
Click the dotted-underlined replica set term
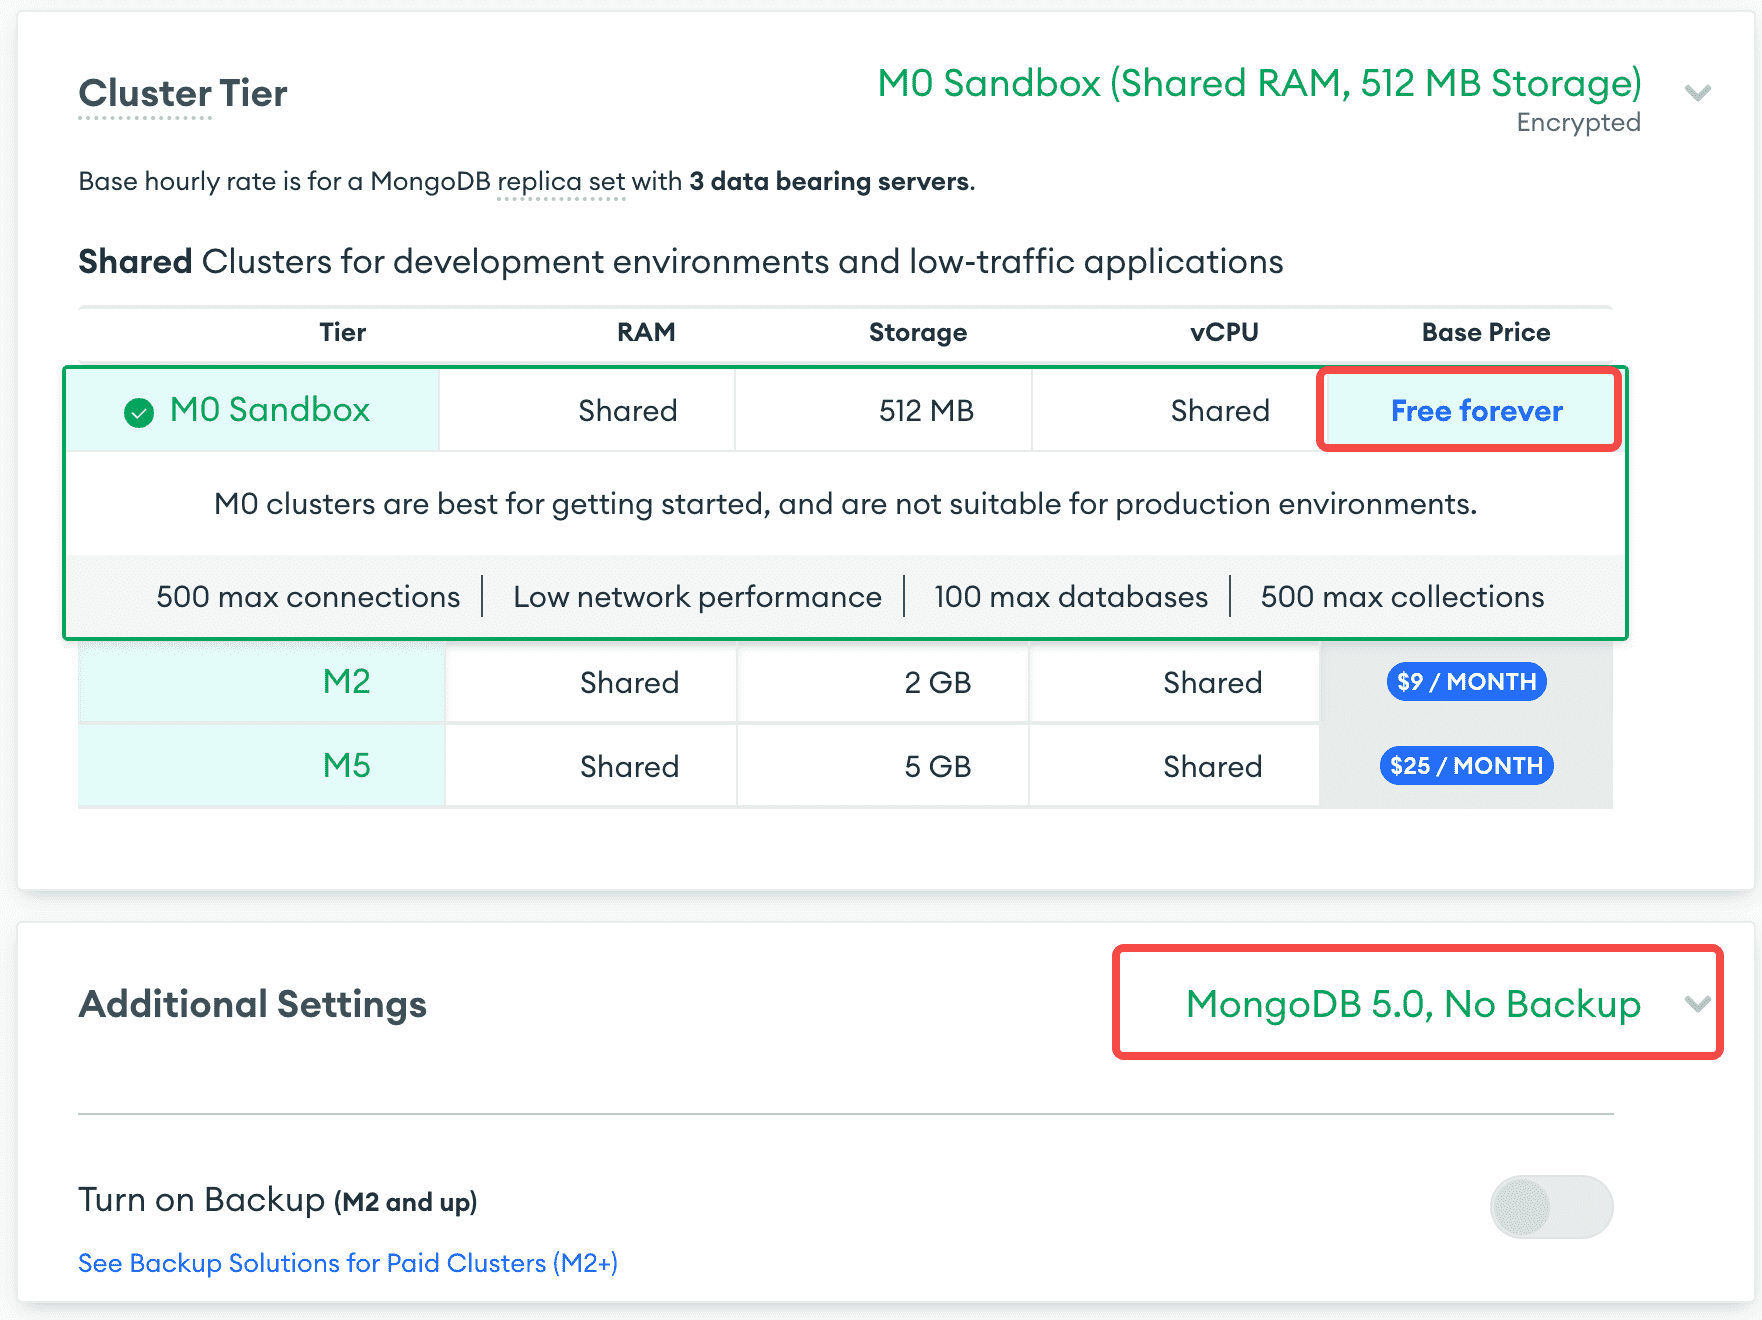pyautogui.click(x=561, y=181)
